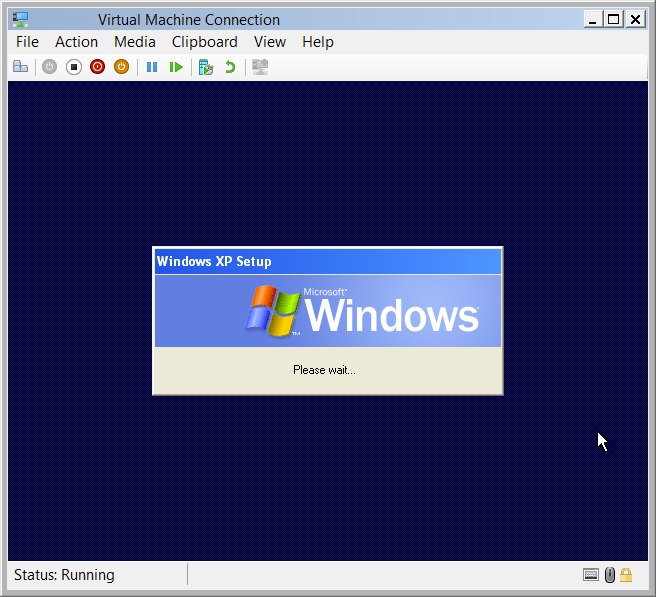This screenshot has width=656, height=597.
Task: Open the Media menu
Action: (x=135, y=42)
